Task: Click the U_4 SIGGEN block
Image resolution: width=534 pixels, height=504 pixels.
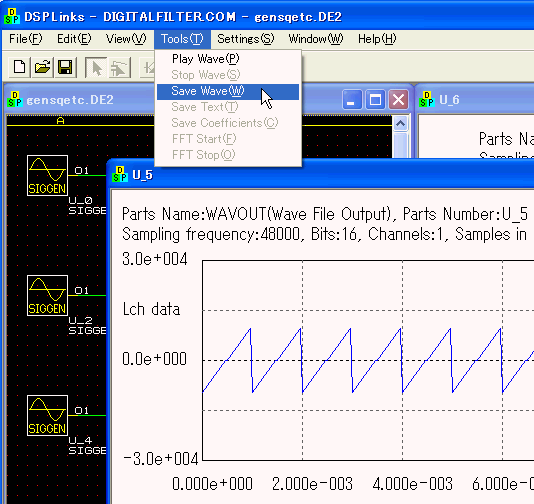Action: coord(47,415)
